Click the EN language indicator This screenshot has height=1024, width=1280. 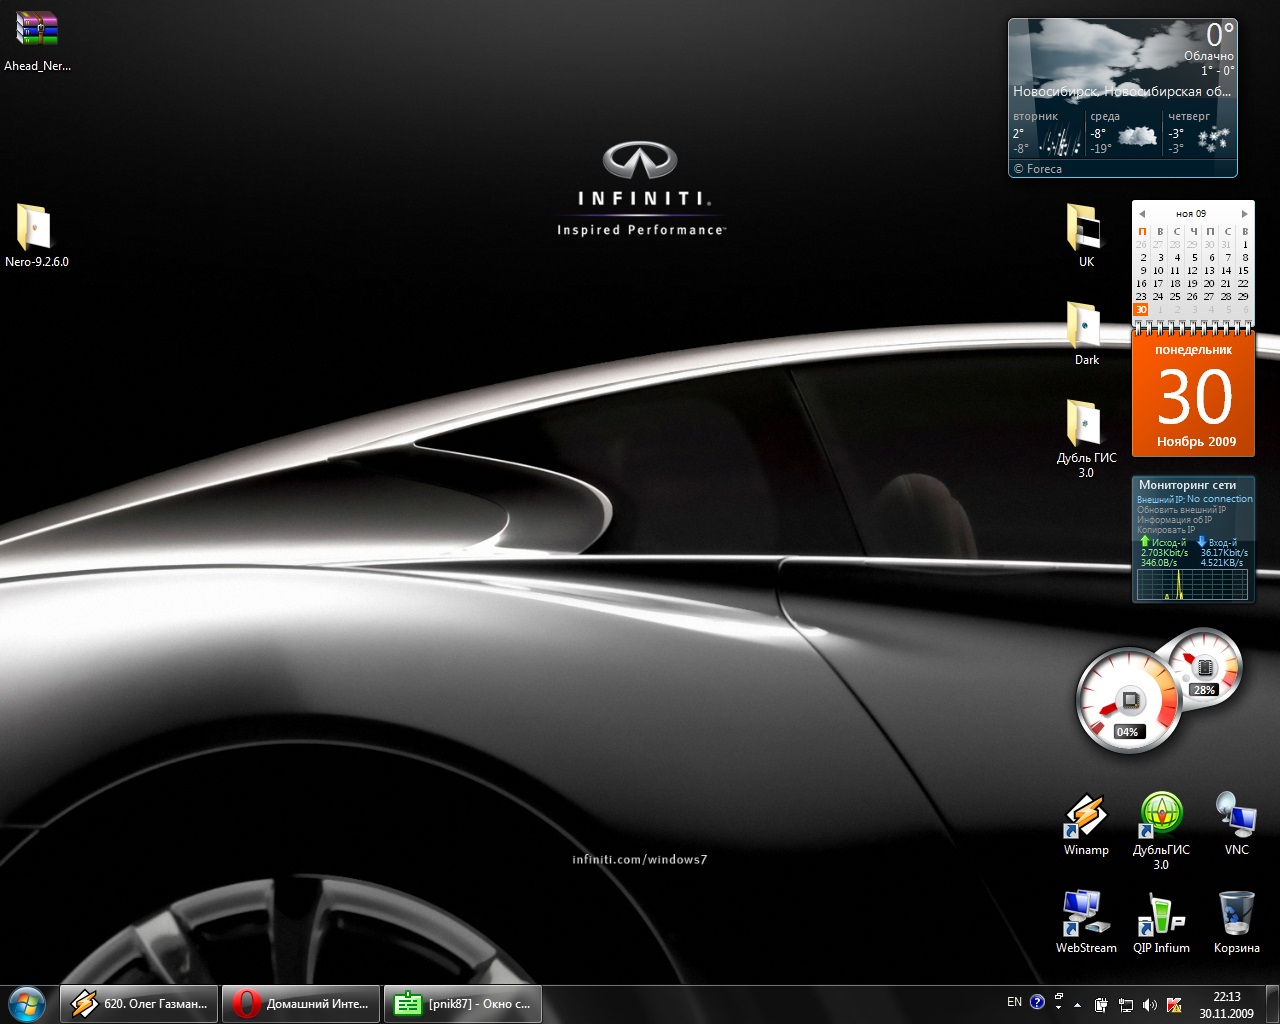(1014, 1002)
